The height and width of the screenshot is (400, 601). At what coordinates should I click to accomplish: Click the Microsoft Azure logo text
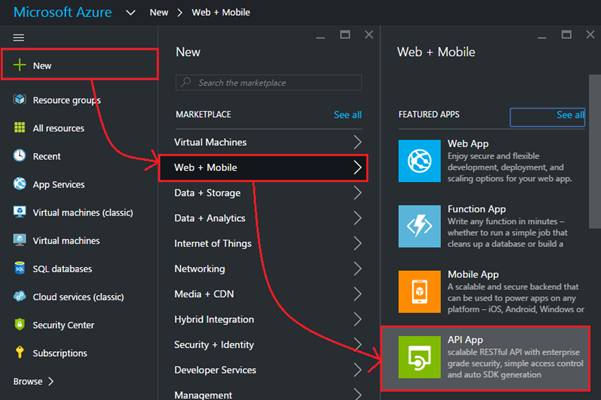click(x=62, y=12)
